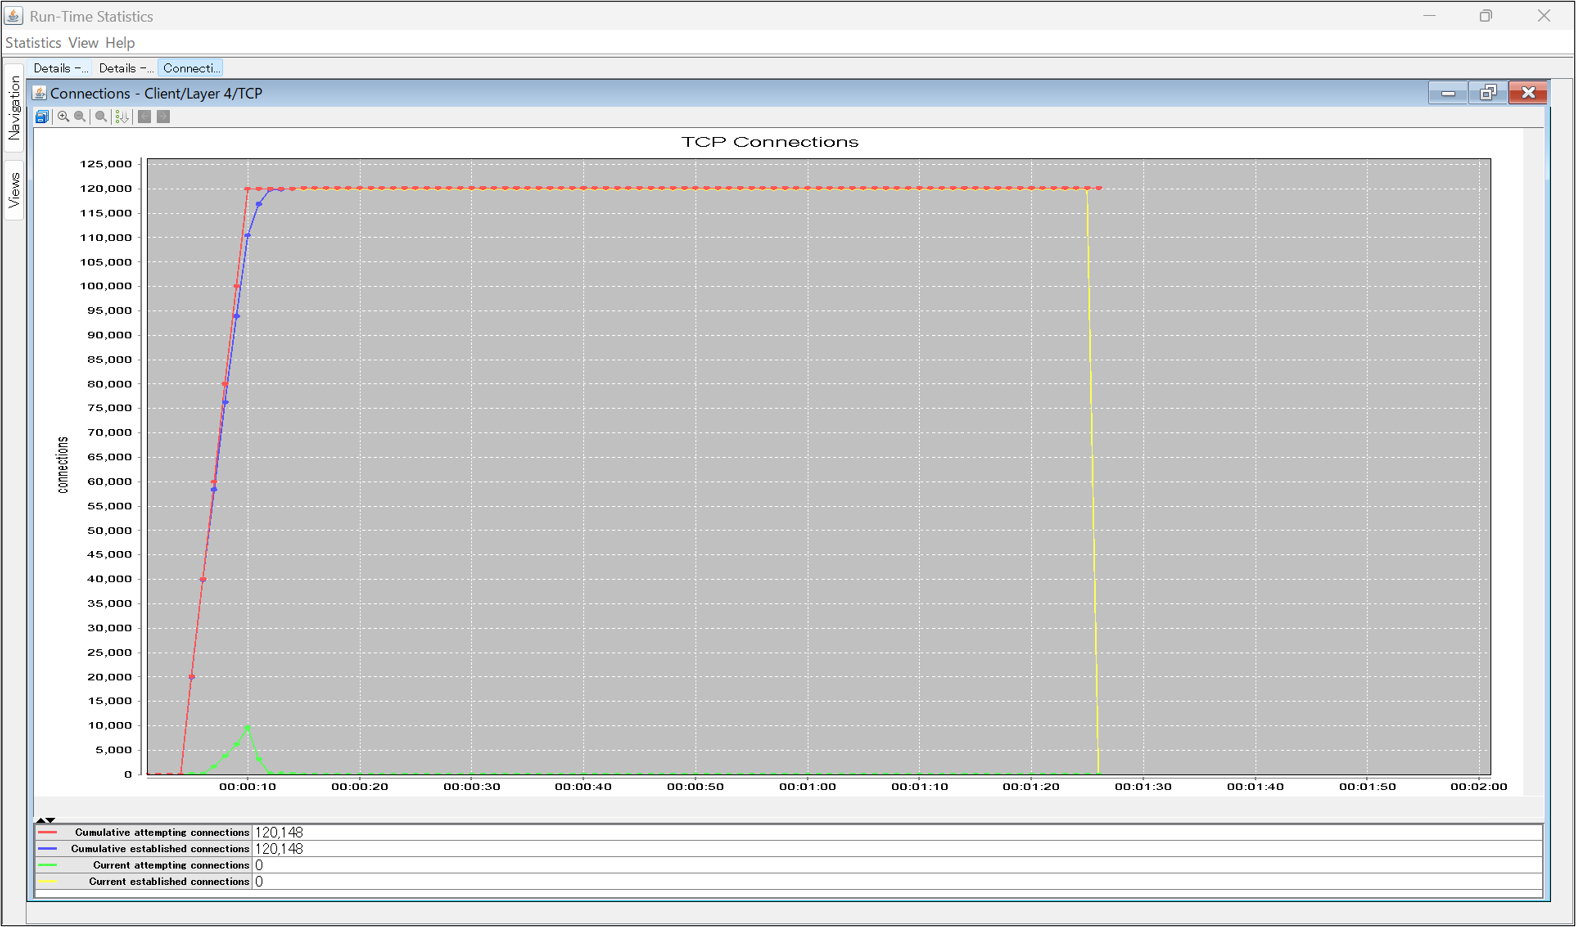Click the auto-scroll down arrow icon
1576x927 pixels.
click(122, 117)
